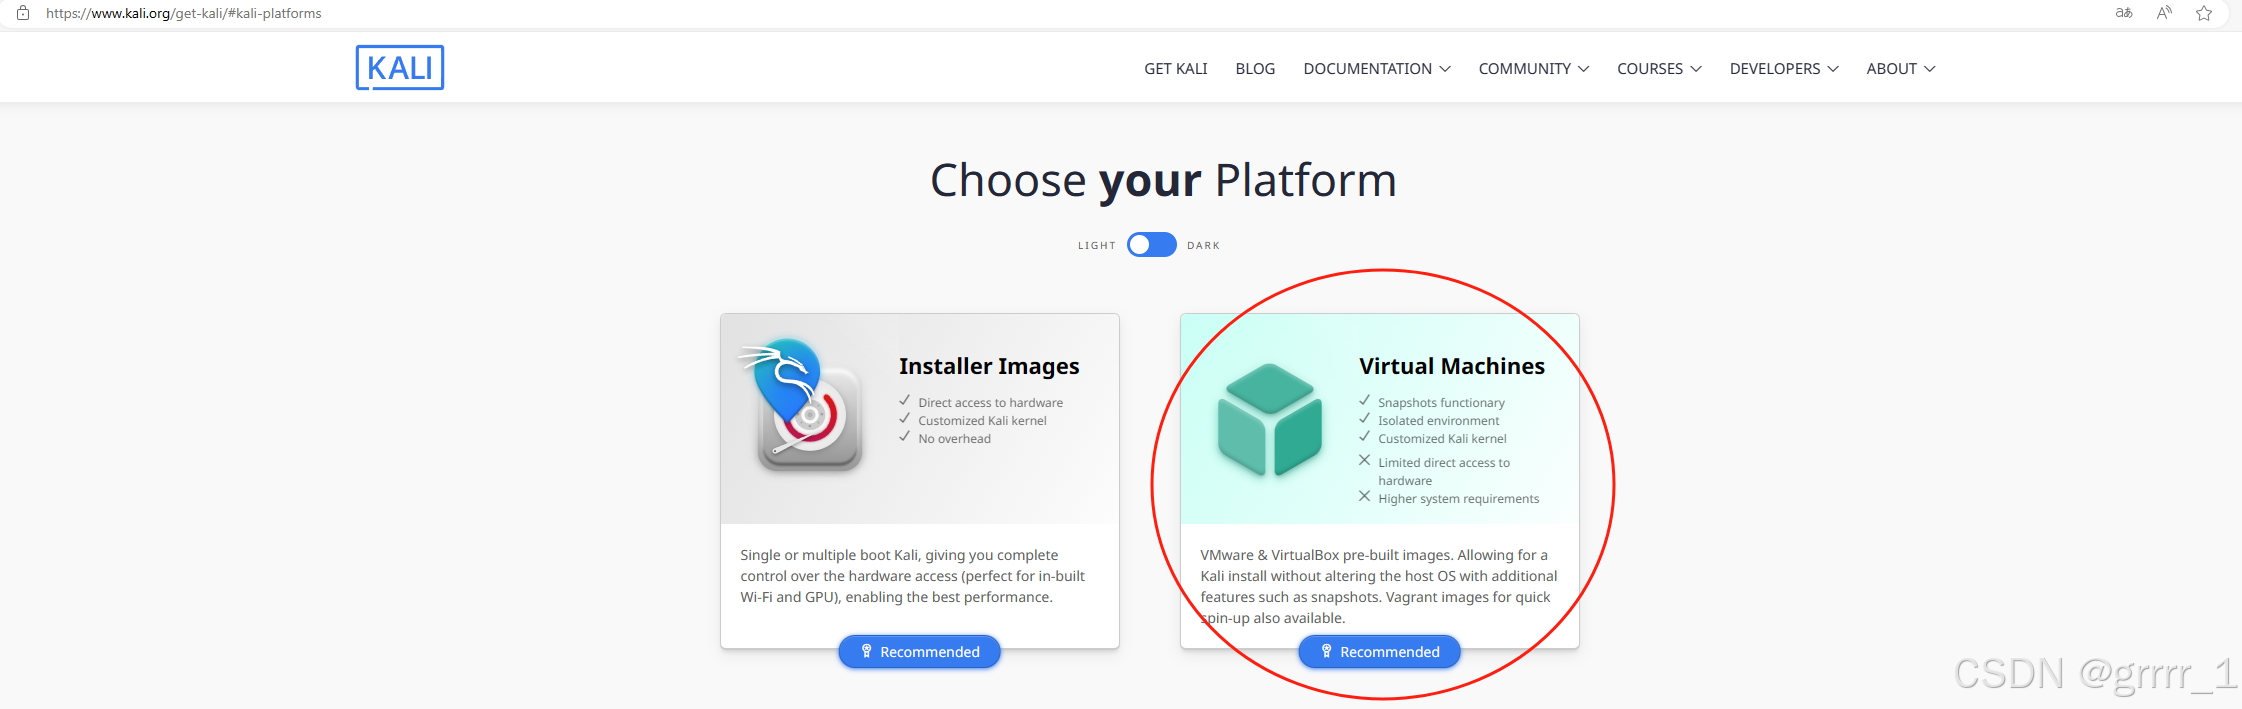This screenshot has width=2242, height=709.
Task: Expand the Courses dropdown
Action: (x=1659, y=69)
